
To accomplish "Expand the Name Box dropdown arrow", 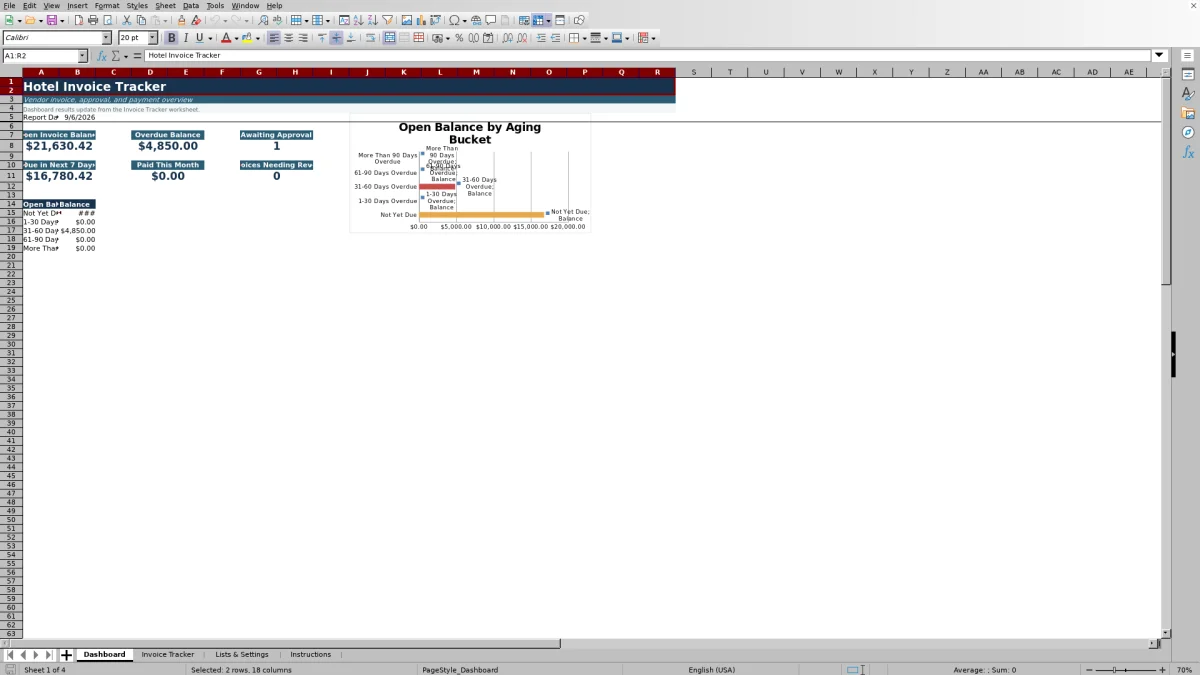I will (x=83, y=56).
